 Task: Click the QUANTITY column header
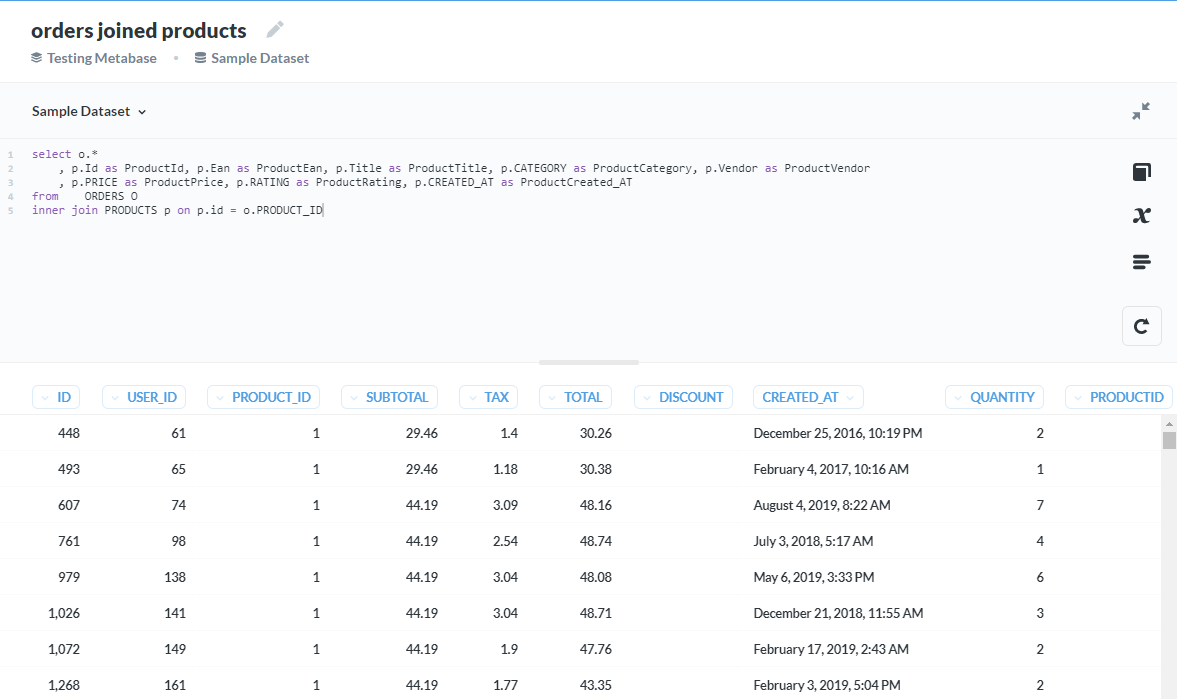coord(995,397)
